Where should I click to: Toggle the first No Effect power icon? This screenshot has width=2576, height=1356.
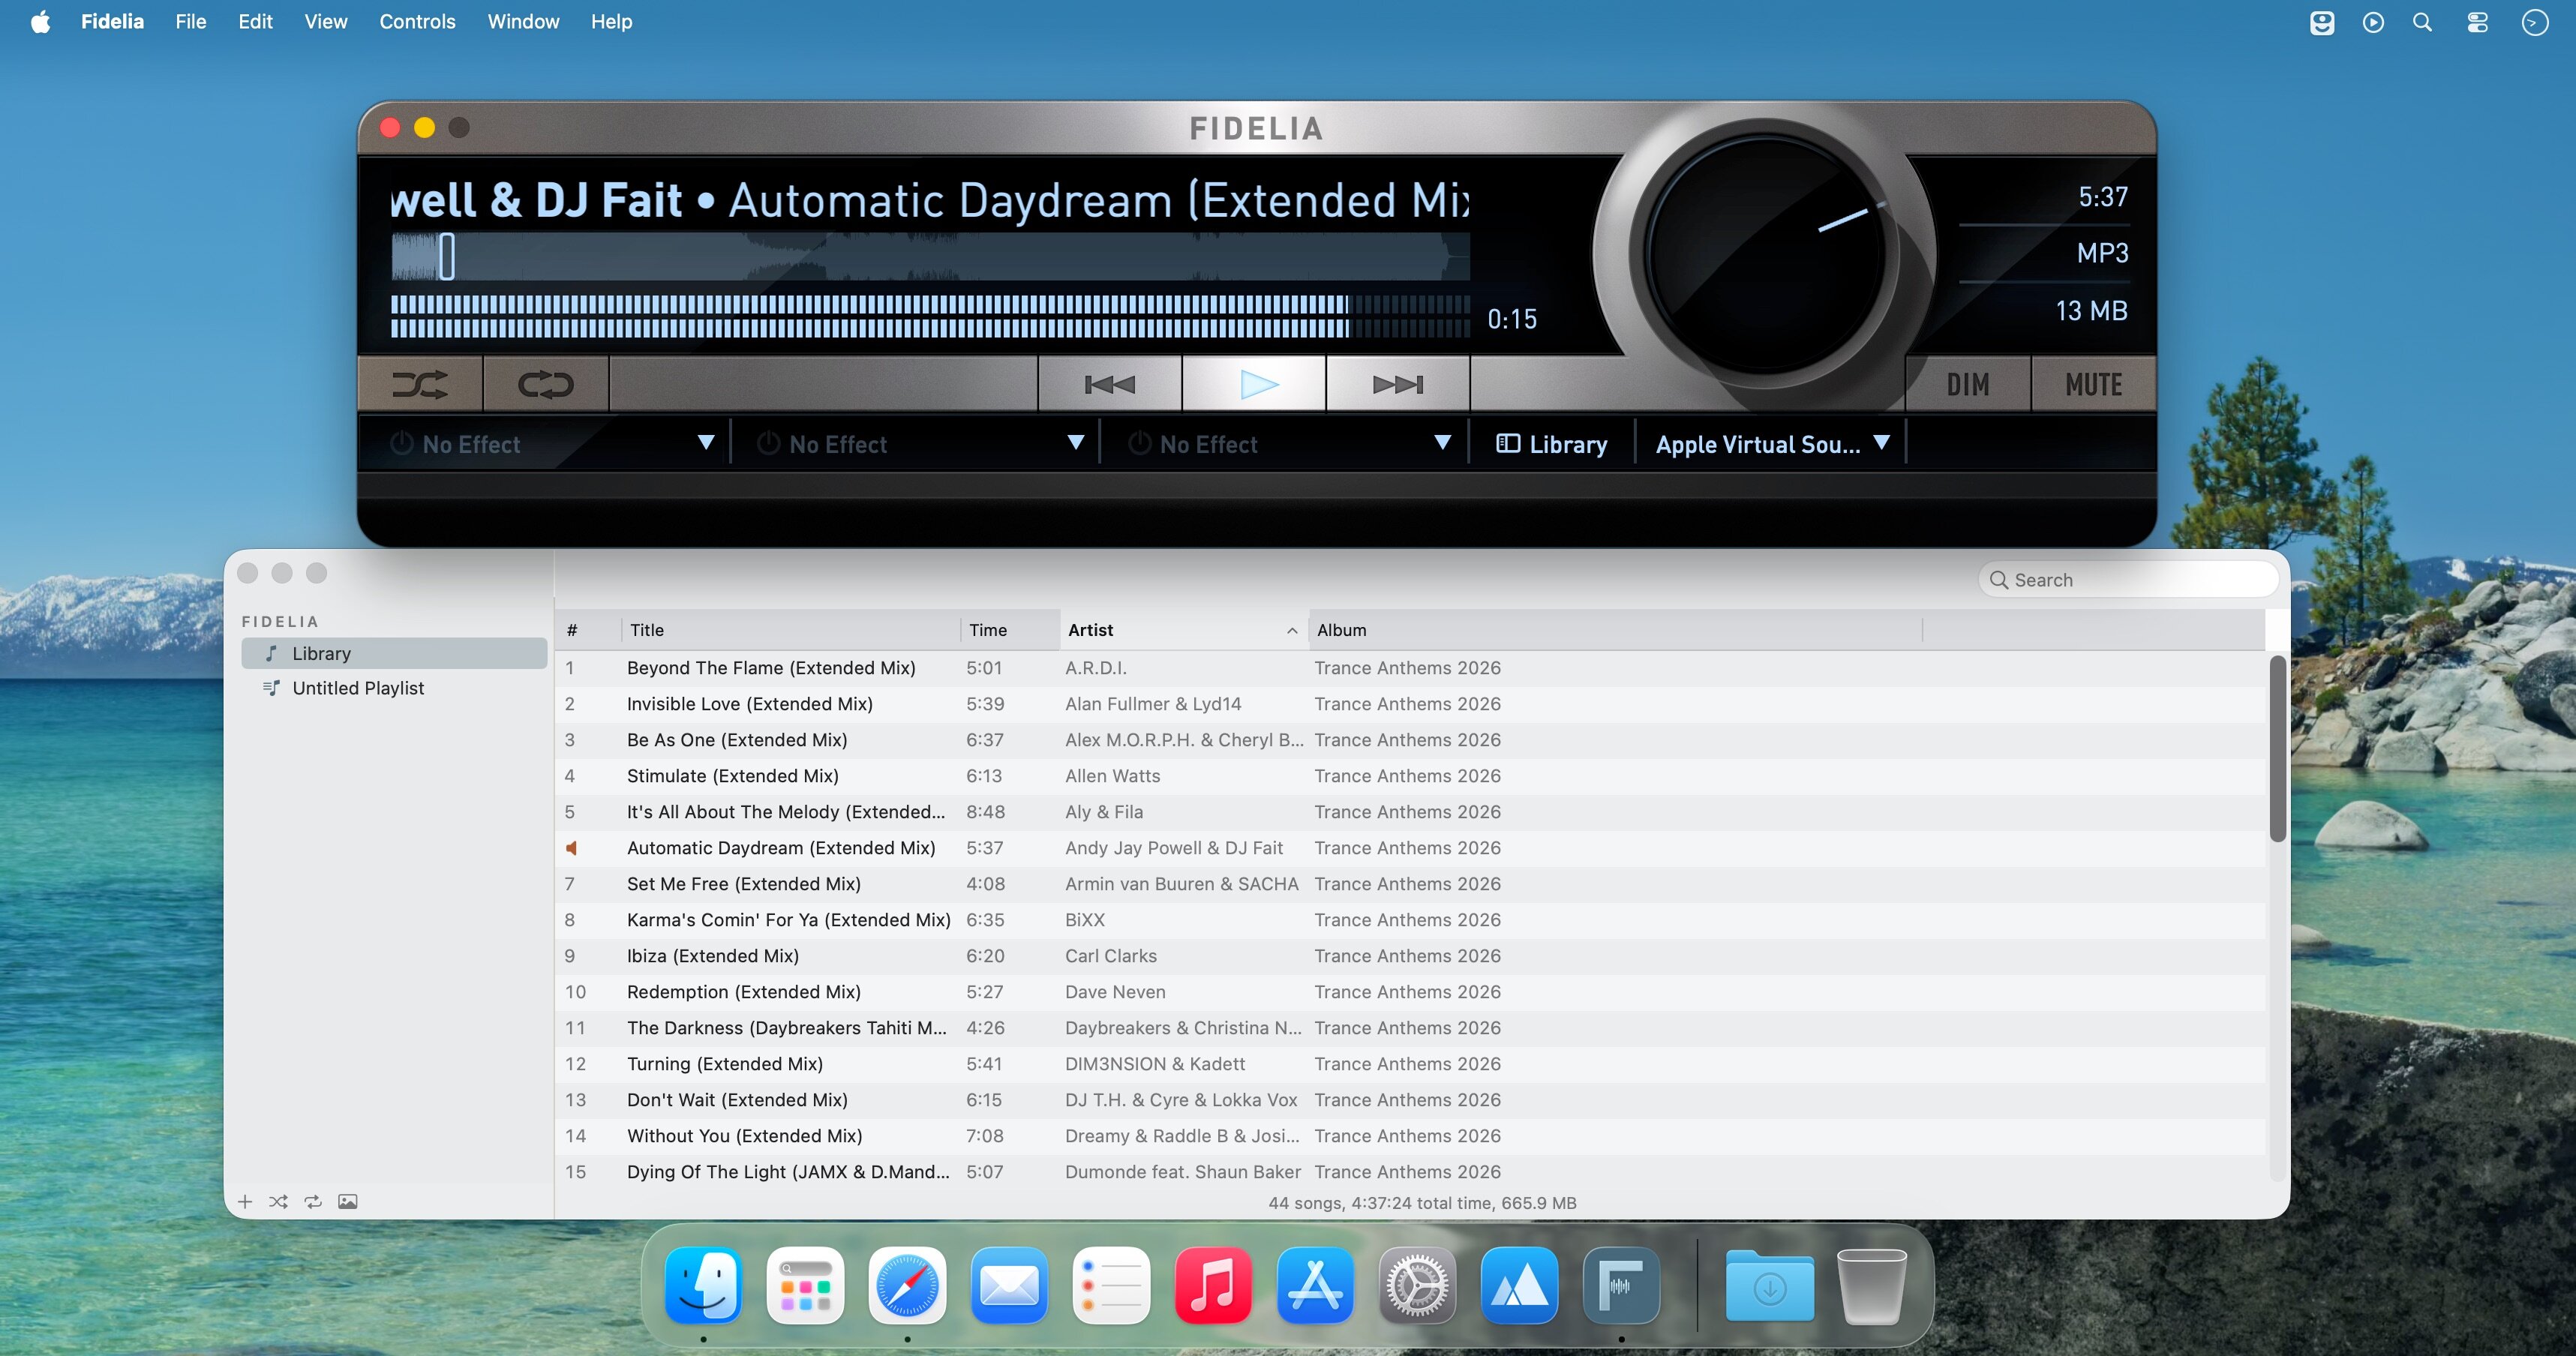[x=402, y=443]
